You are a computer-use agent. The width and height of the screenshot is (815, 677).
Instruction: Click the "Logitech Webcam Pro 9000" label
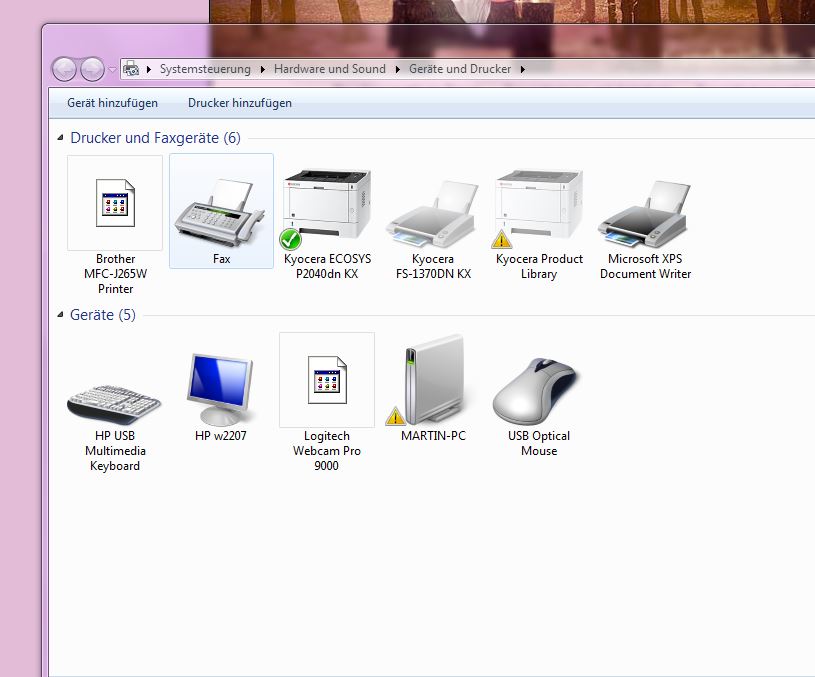click(x=326, y=450)
